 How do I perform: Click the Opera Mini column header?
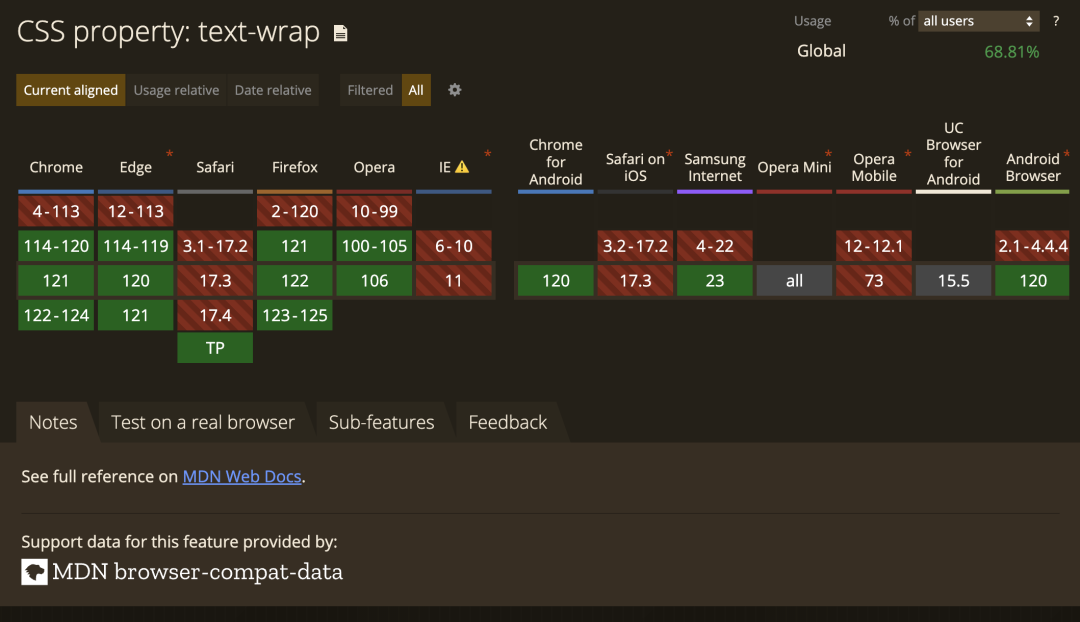coord(794,167)
